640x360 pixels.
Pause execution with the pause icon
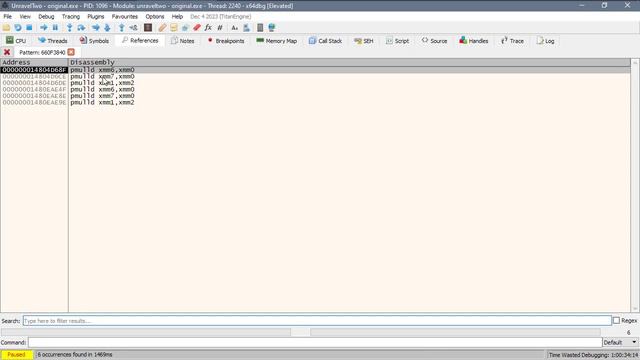(x=55, y=28)
